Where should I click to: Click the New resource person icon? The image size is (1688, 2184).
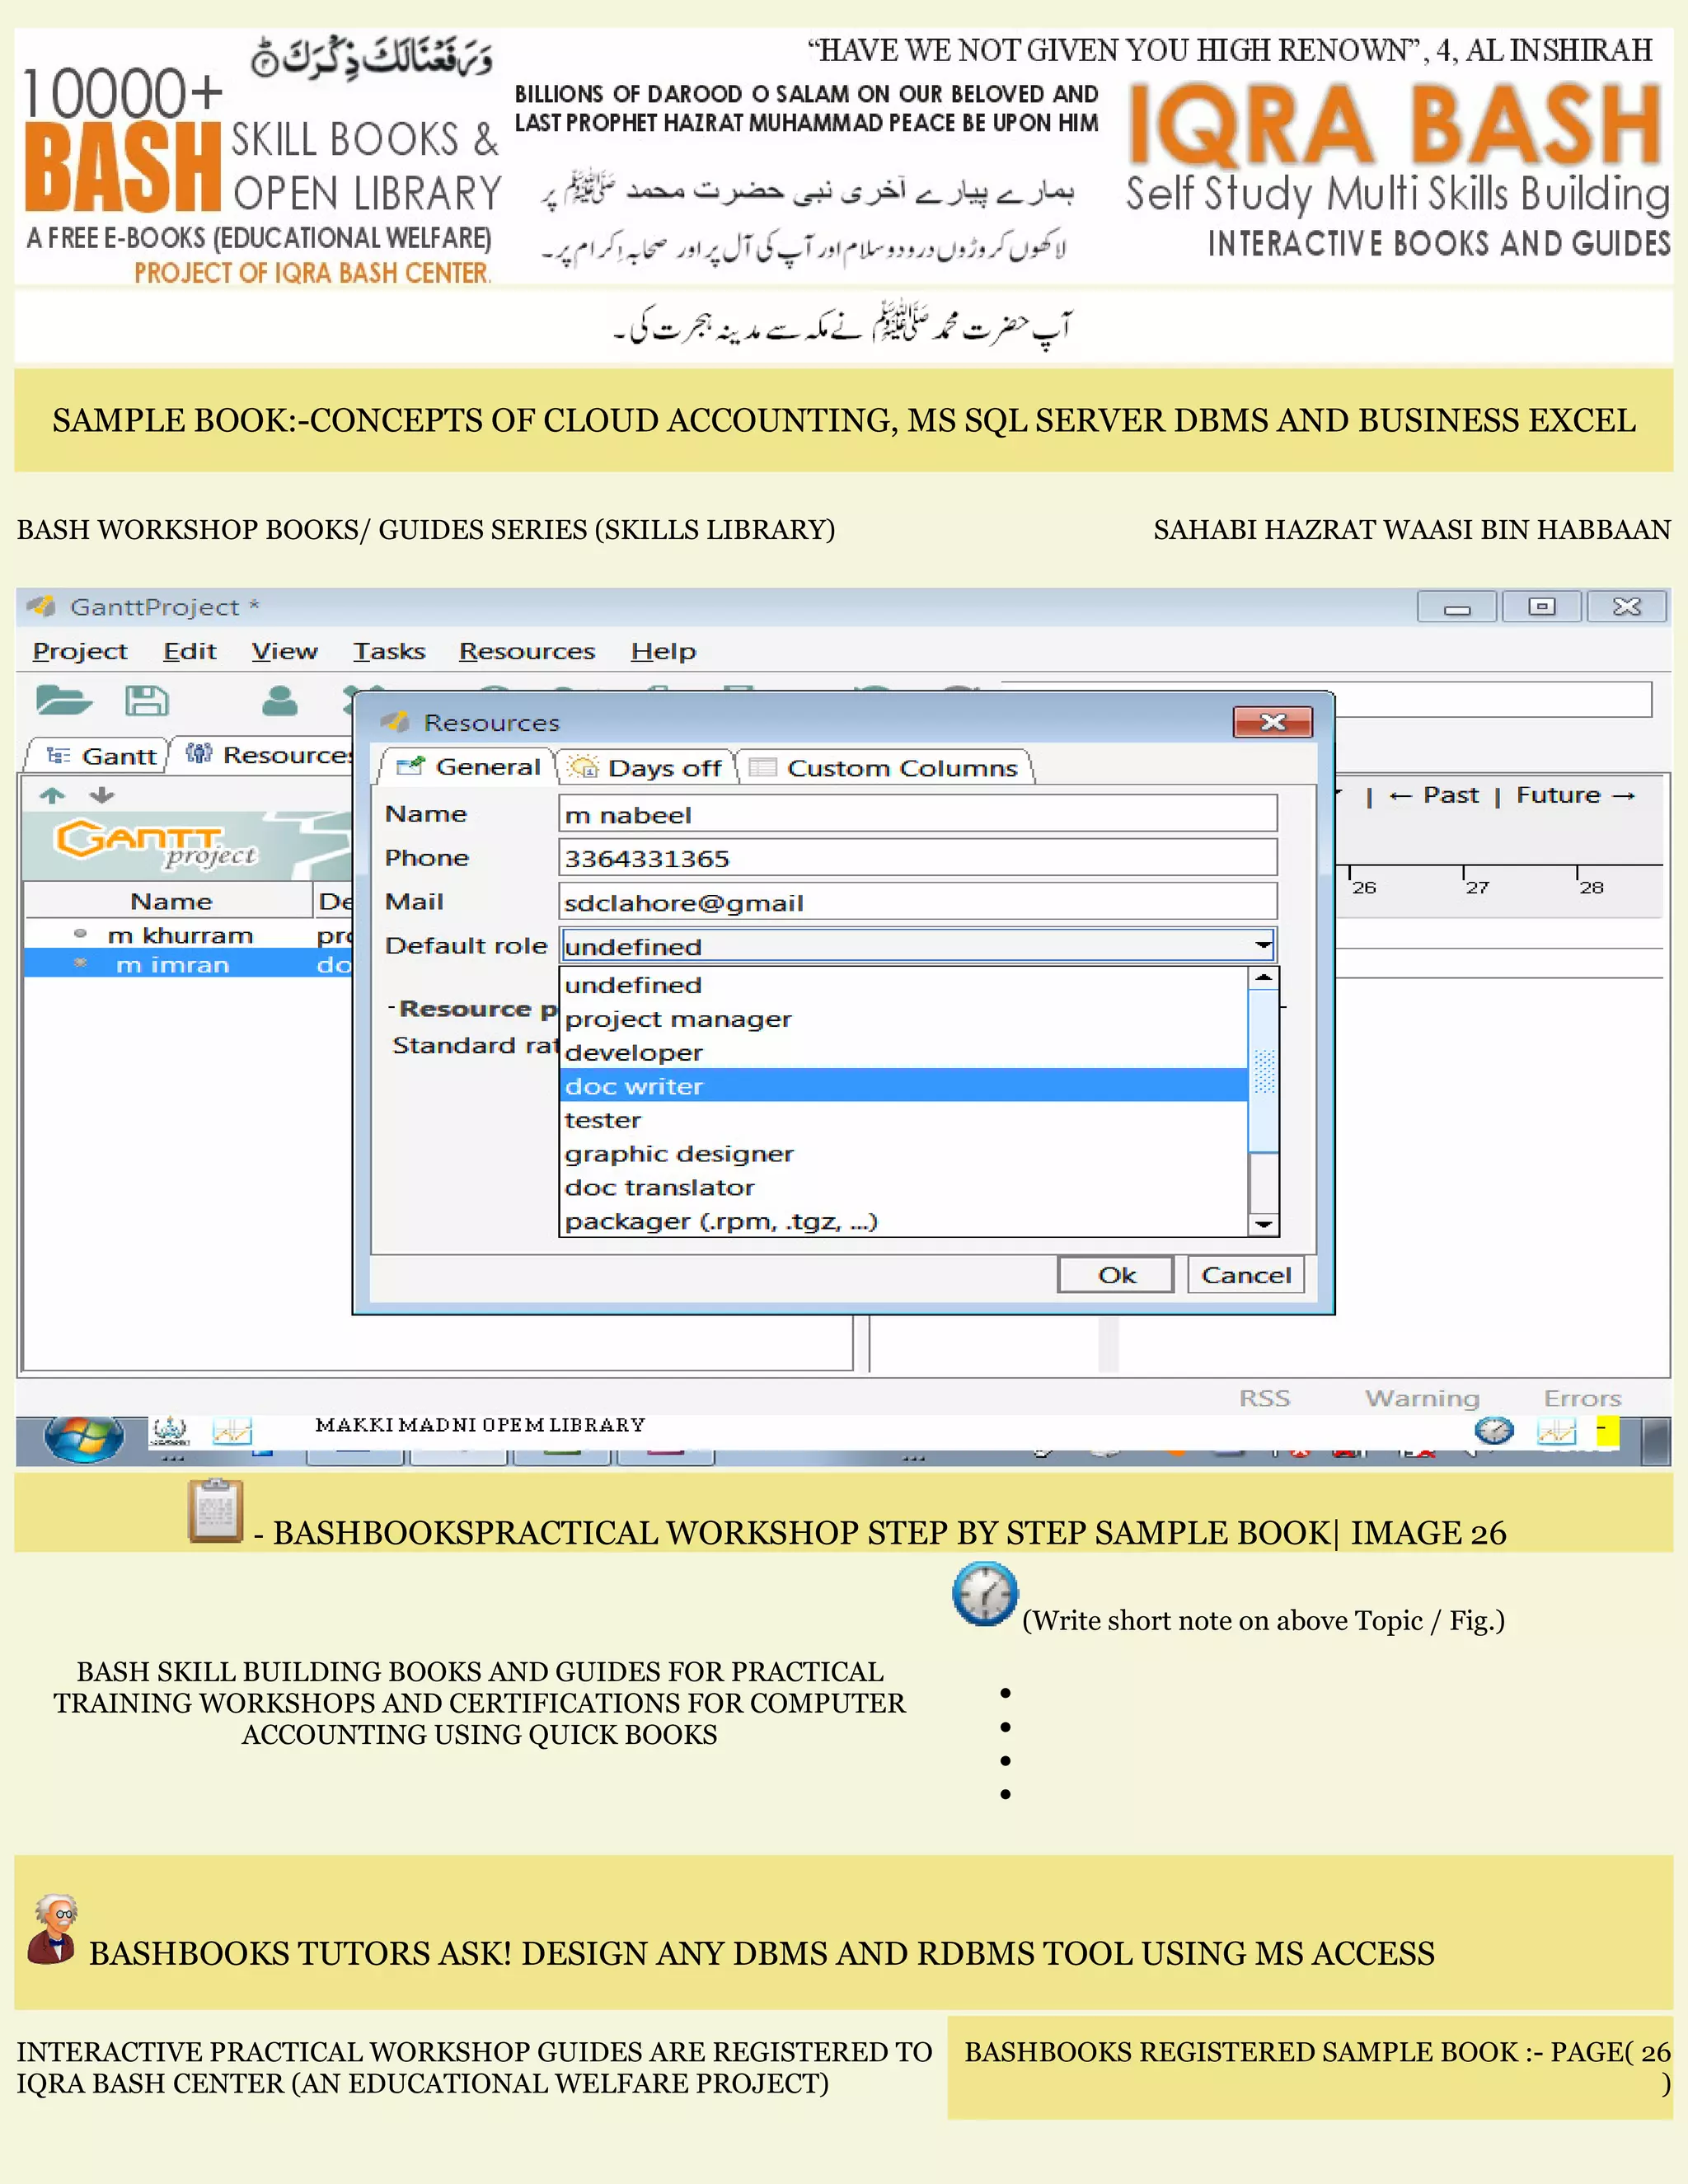click(280, 700)
